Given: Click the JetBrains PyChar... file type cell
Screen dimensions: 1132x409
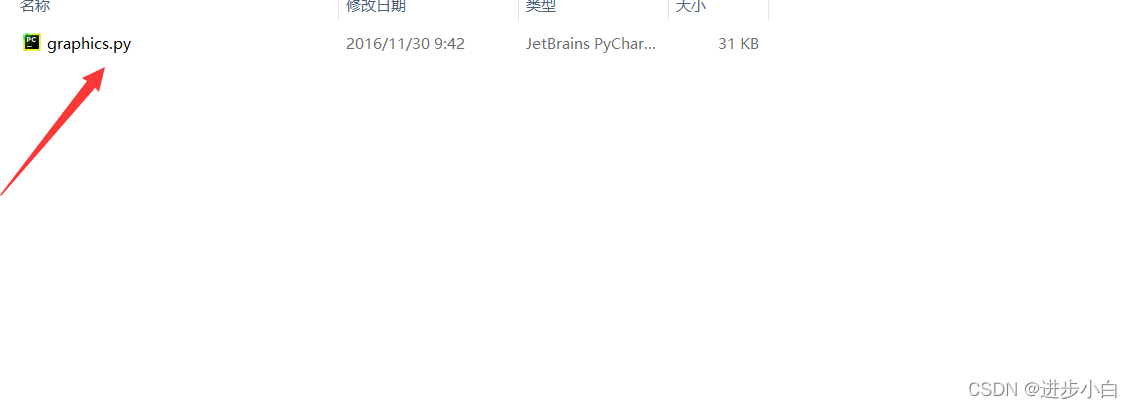Looking at the screenshot, I should 591,44.
